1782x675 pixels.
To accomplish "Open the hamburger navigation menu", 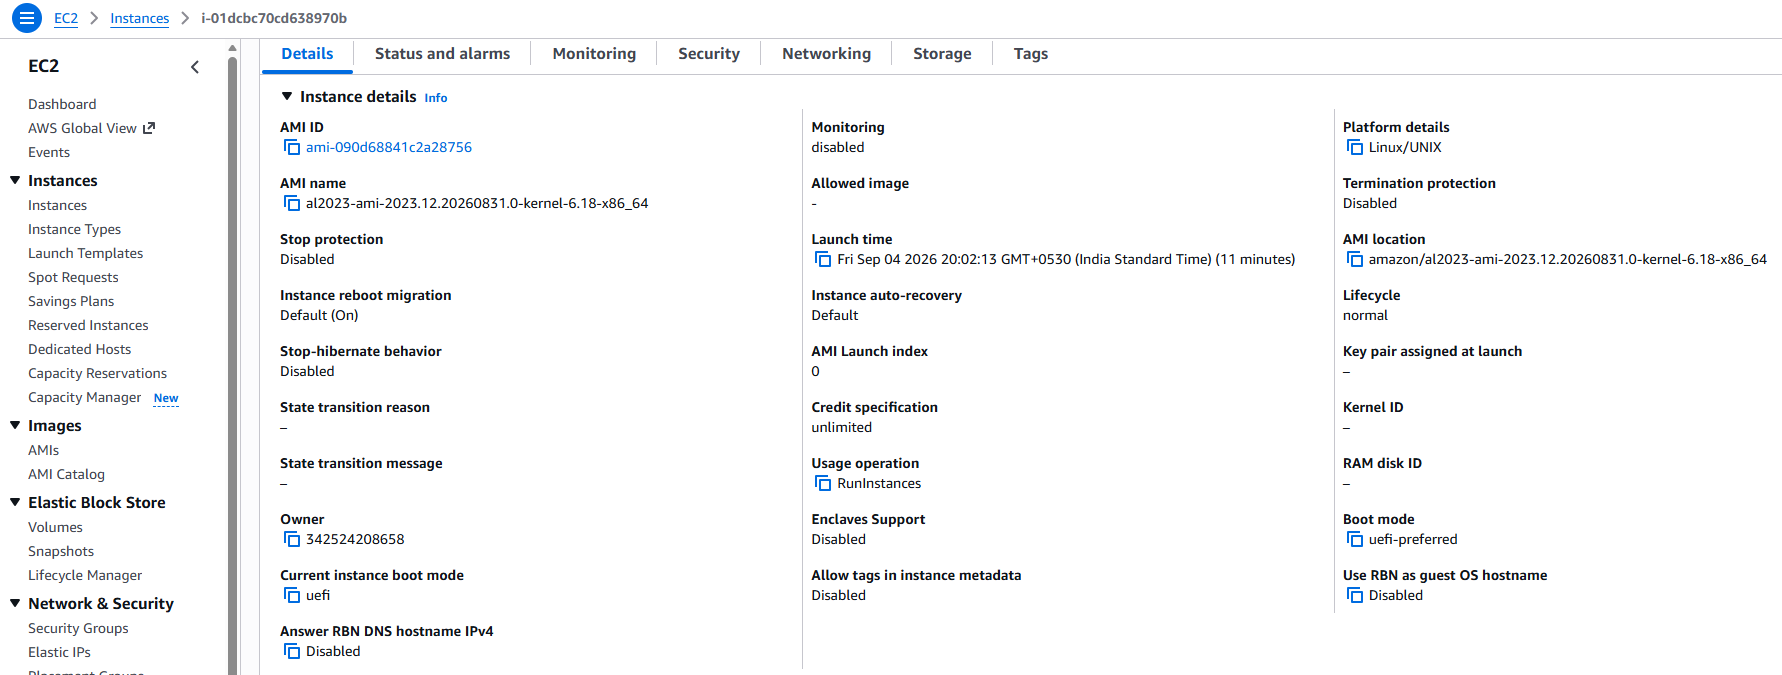I will coord(26,18).
